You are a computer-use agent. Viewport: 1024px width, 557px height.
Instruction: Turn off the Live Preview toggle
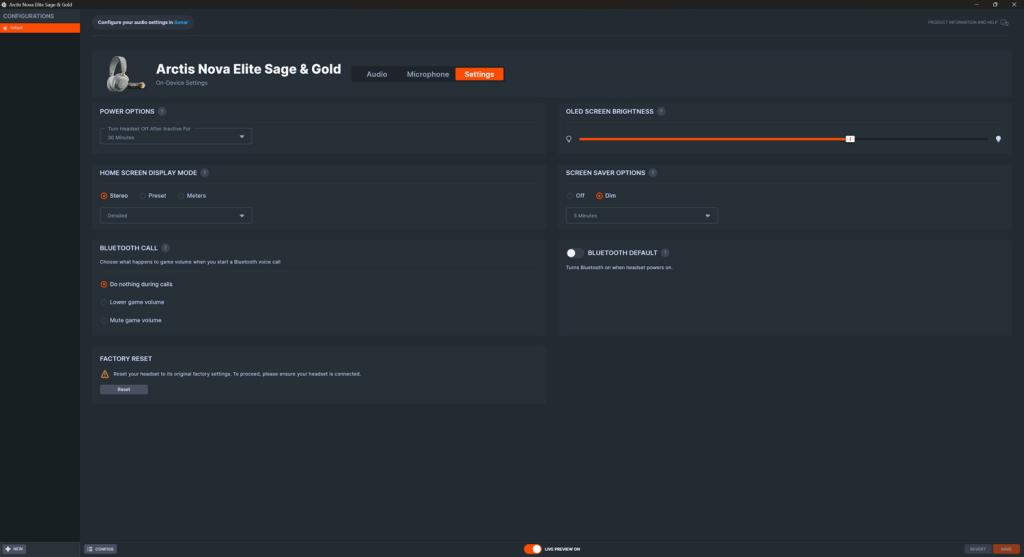[x=533, y=549]
